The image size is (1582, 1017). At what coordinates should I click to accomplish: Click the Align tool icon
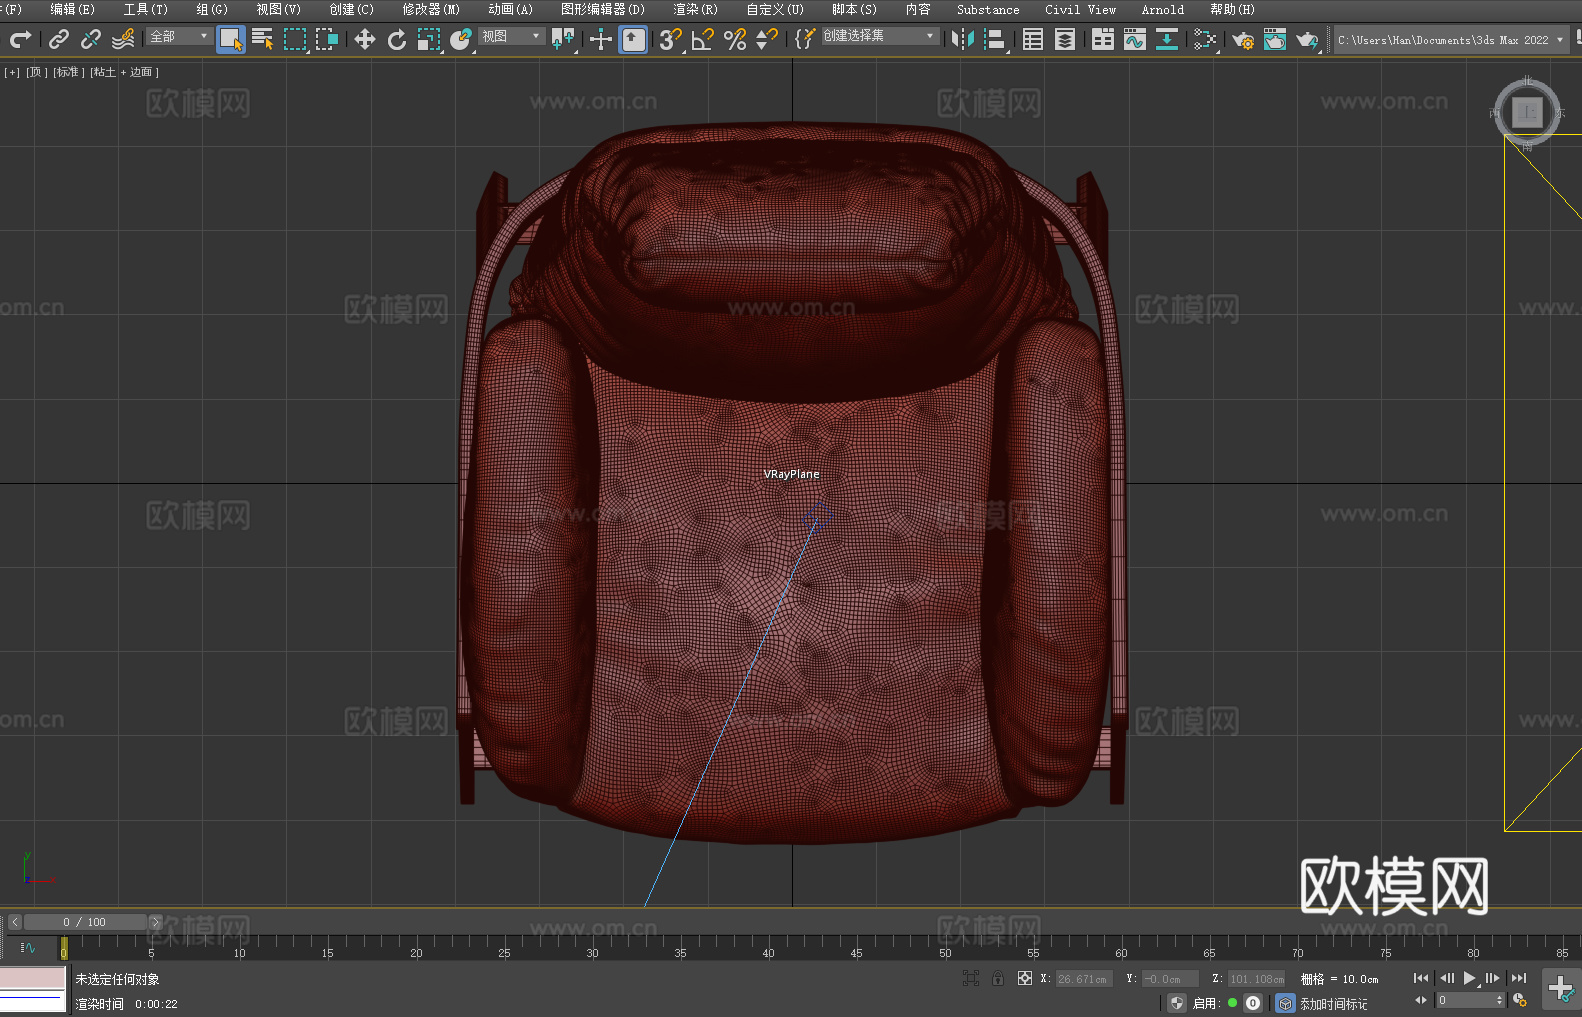click(x=995, y=39)
